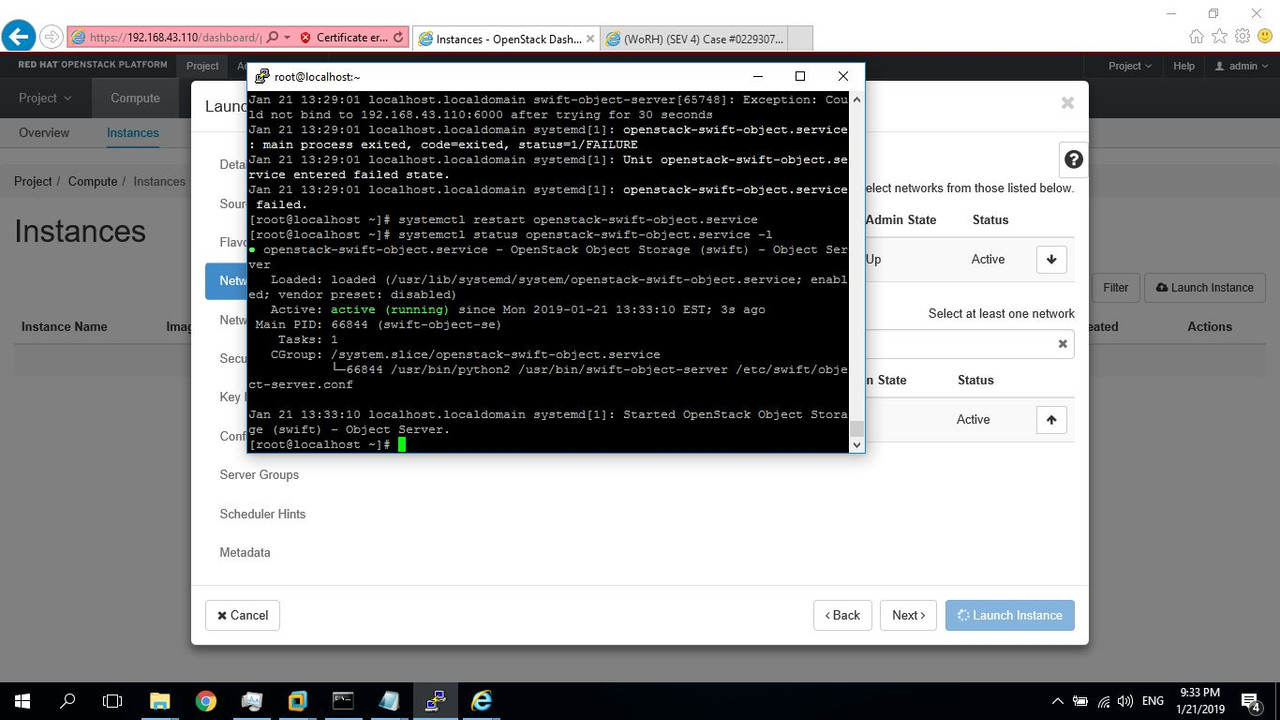Open browser Tools gear icon
The width and height of the screenshot is (1280, 720).
[x=1242, y=37]
